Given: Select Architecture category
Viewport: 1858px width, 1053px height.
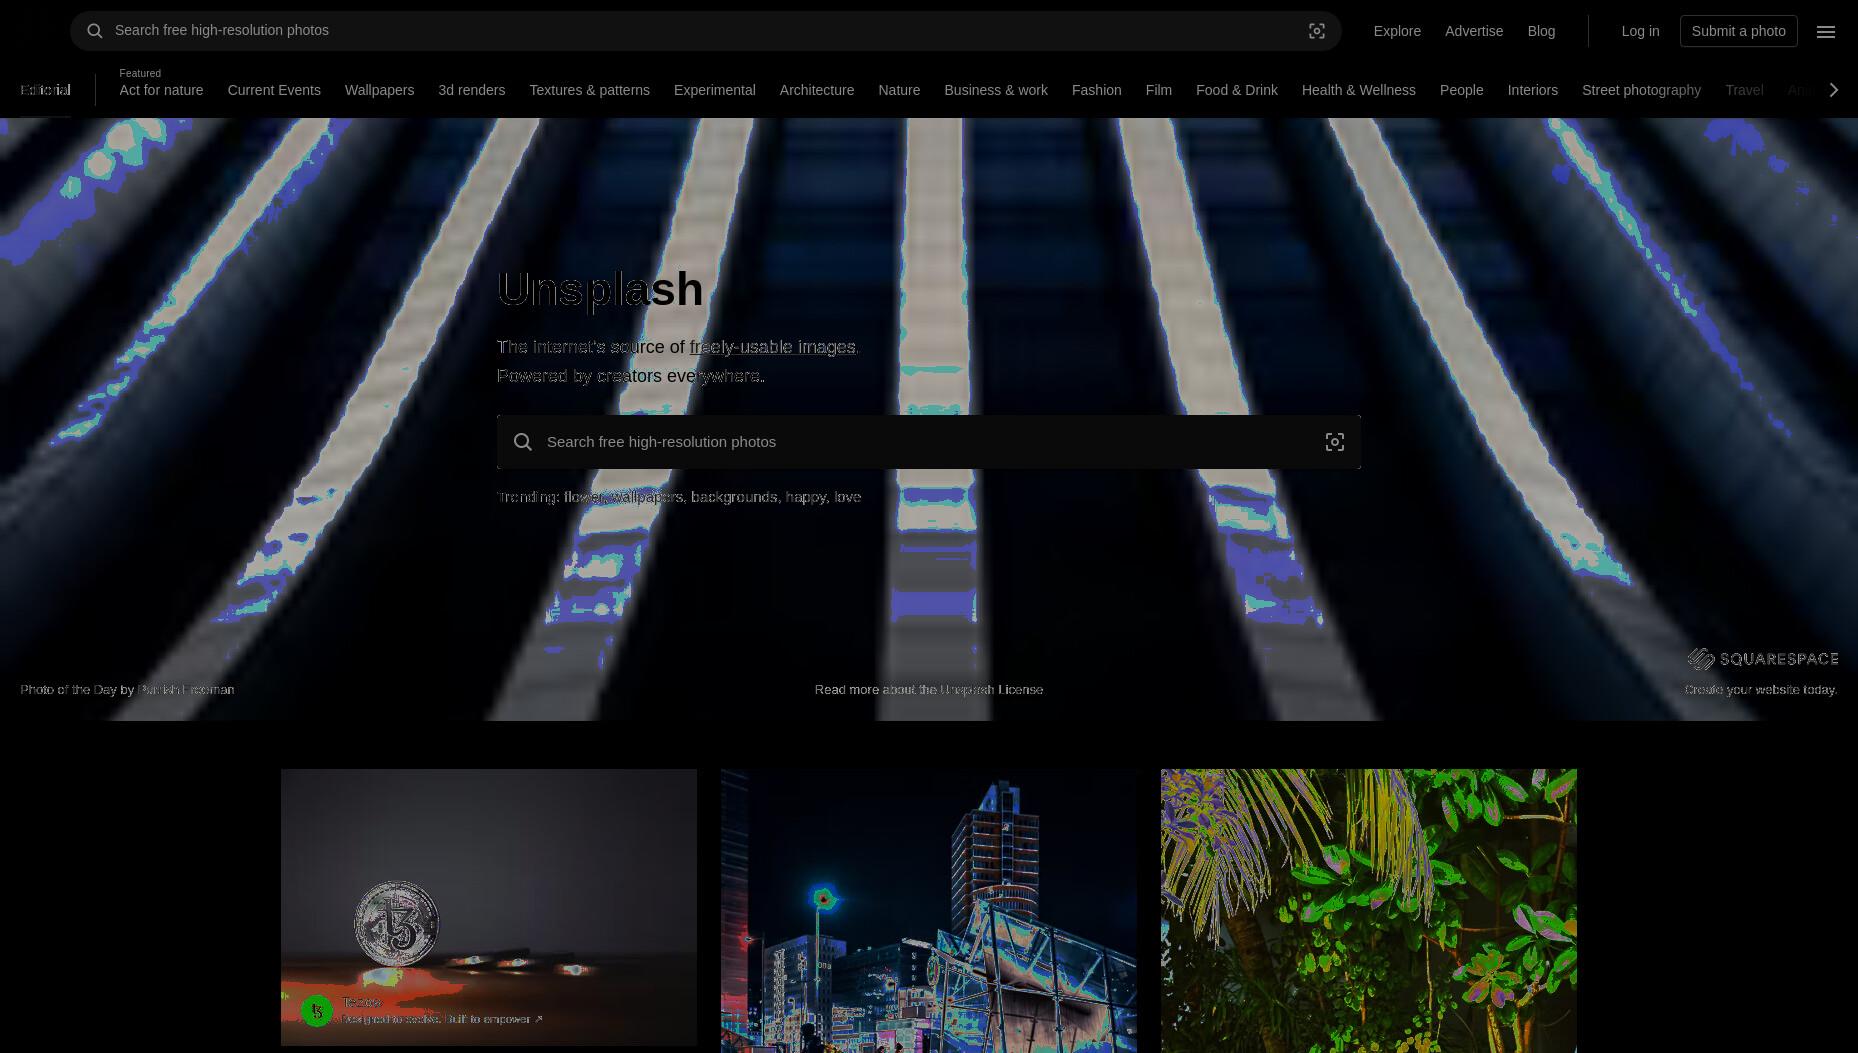Looking at the screenshot, I should (x=817, y=90).
